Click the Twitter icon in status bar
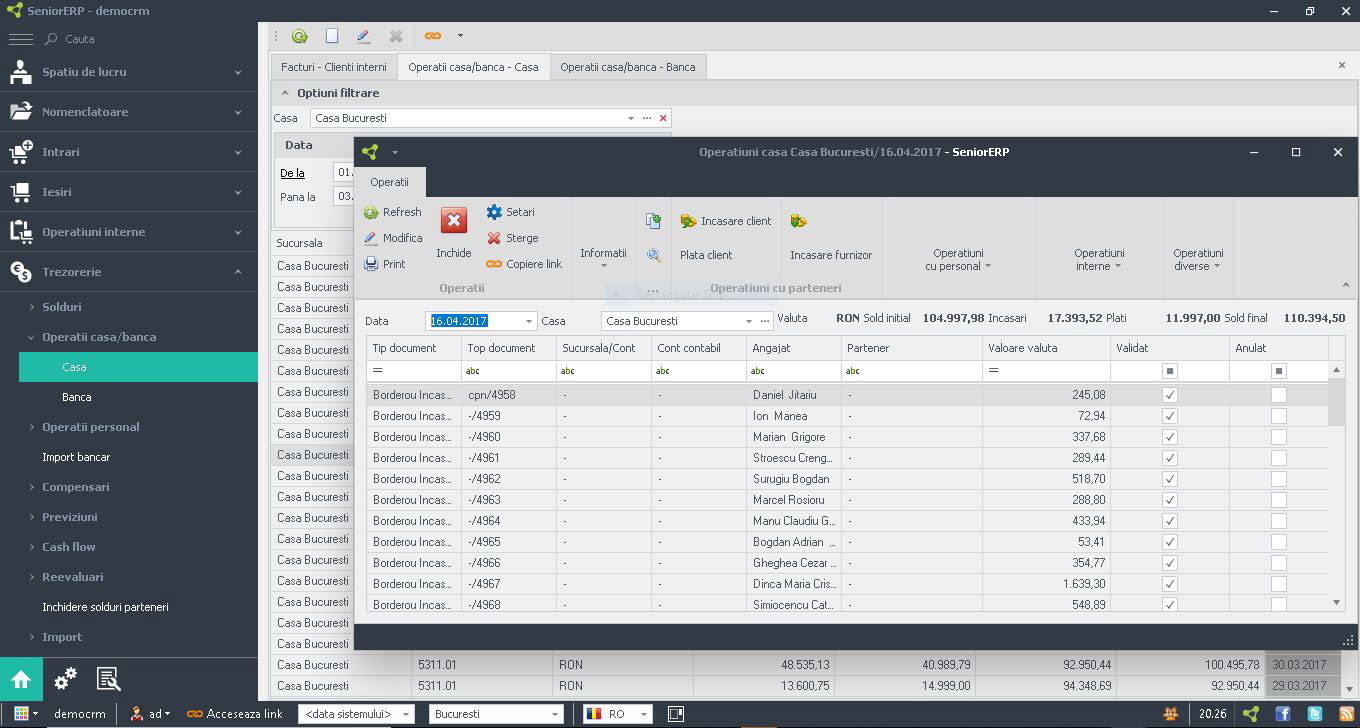1360x728 pixels. [x=1315, y=714]
